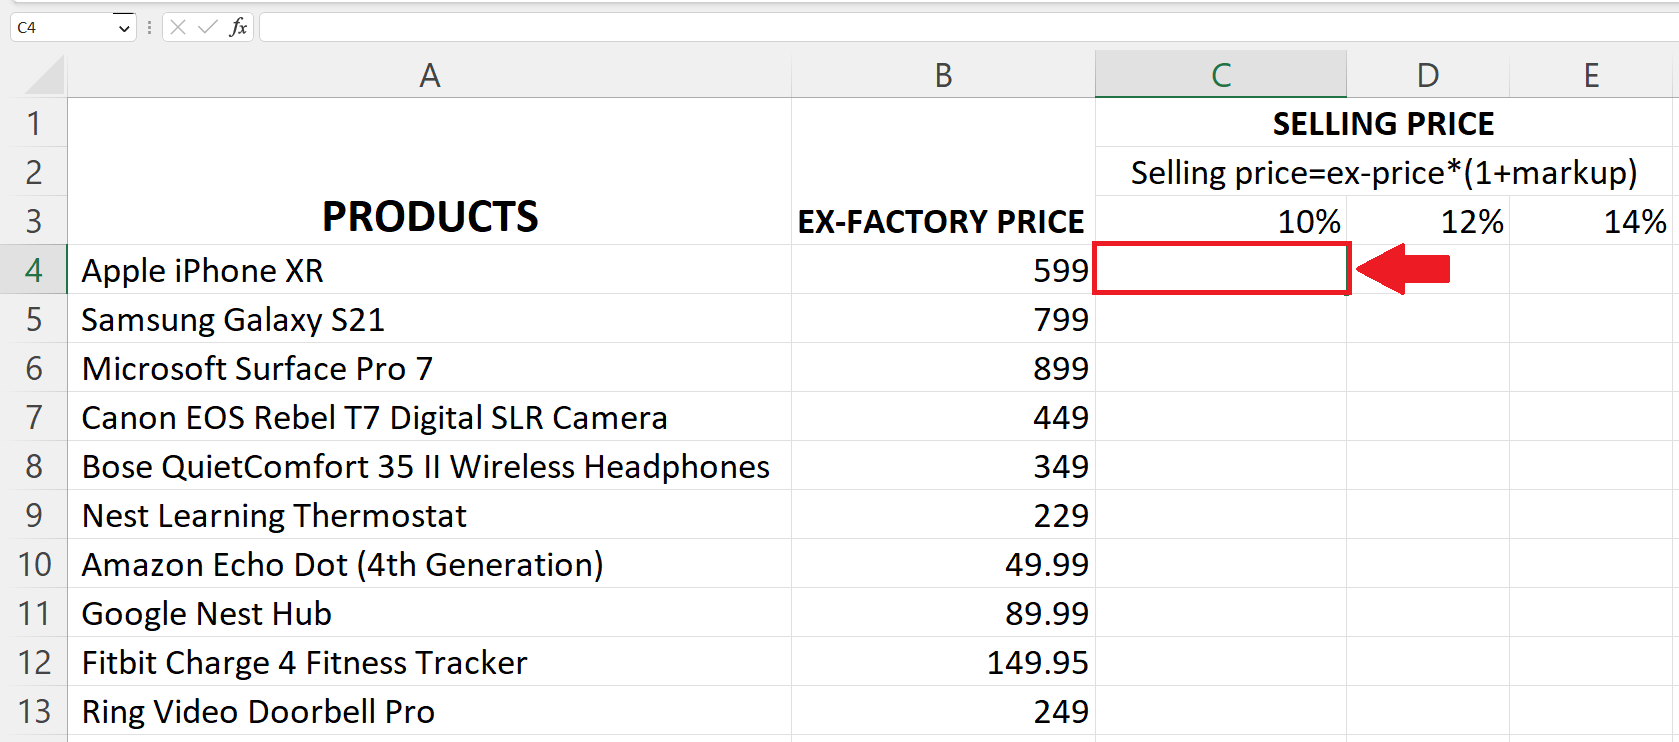Click the Insert Function fx icon
This screenshot has height=742, width=1679.
pyautogui.click(x=238, y=27)
